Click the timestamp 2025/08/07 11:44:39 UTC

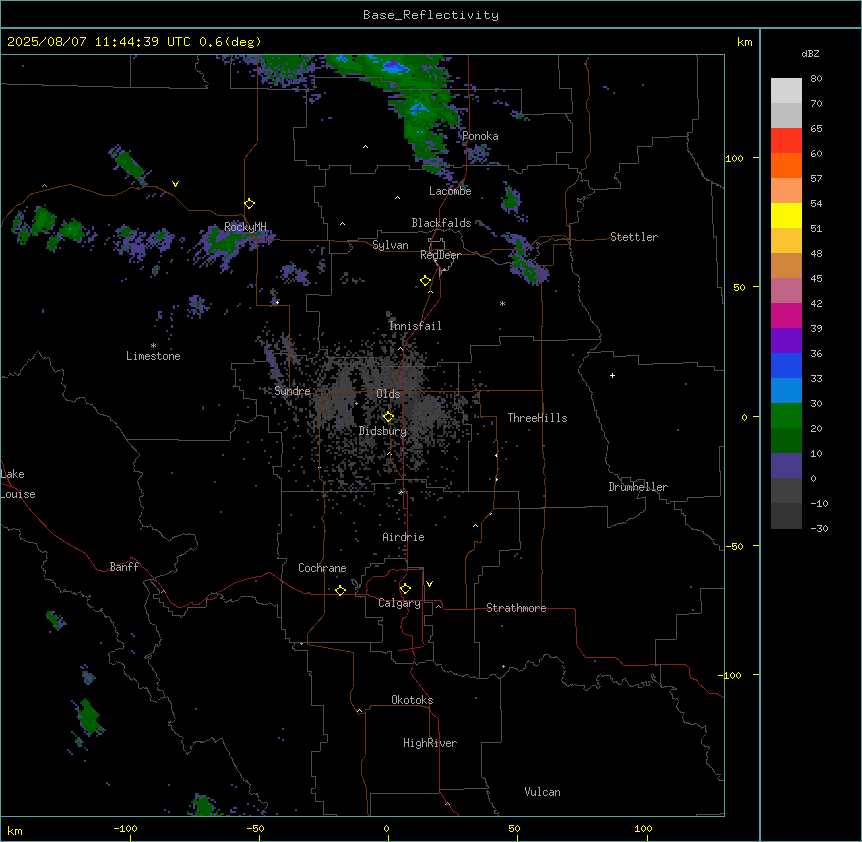tap(98, 42)
